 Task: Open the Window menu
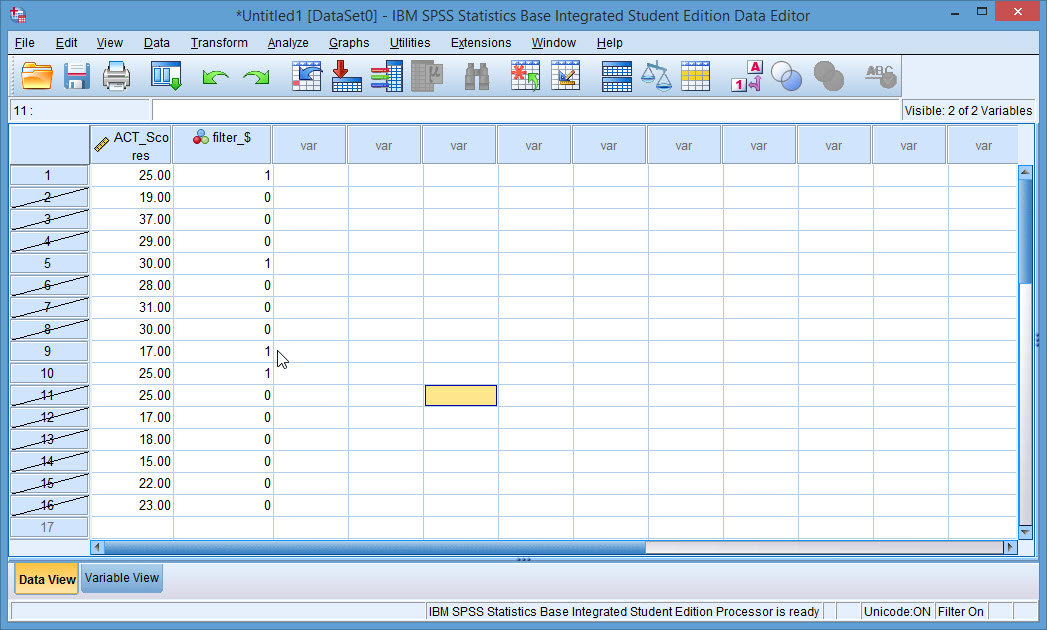pos(554,43)
